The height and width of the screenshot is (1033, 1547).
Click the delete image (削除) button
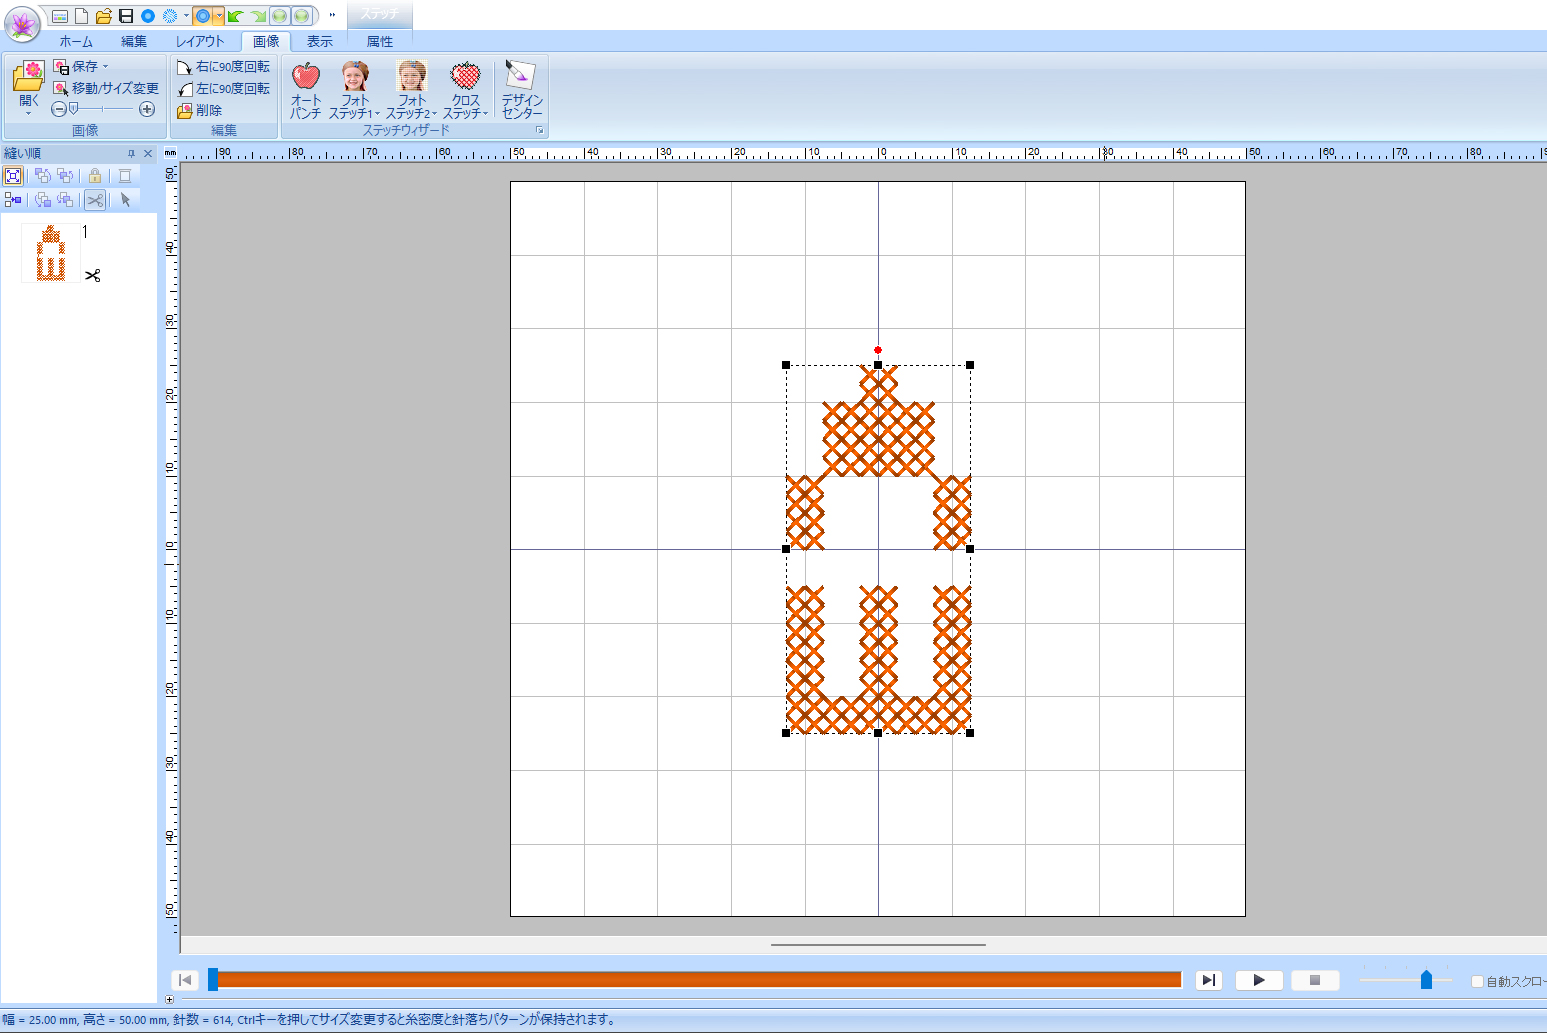pyautogui.click(x=200, y=111)
